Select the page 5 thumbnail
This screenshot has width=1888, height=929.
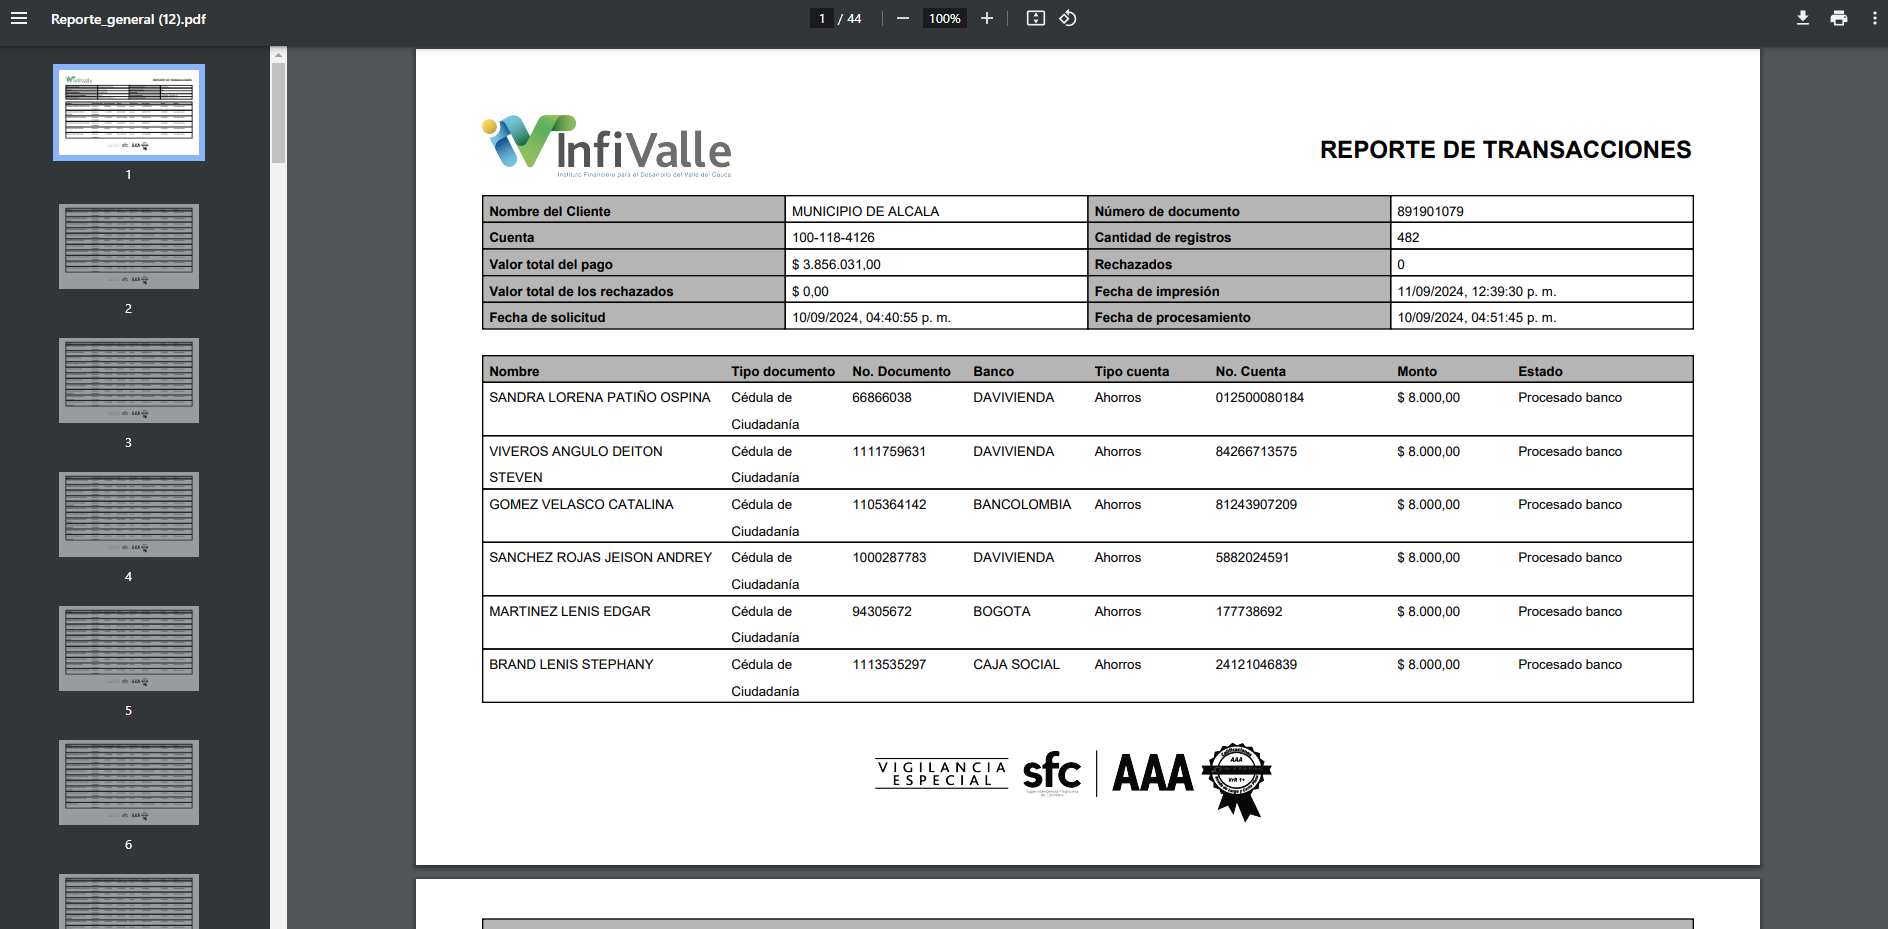point(129,648)
